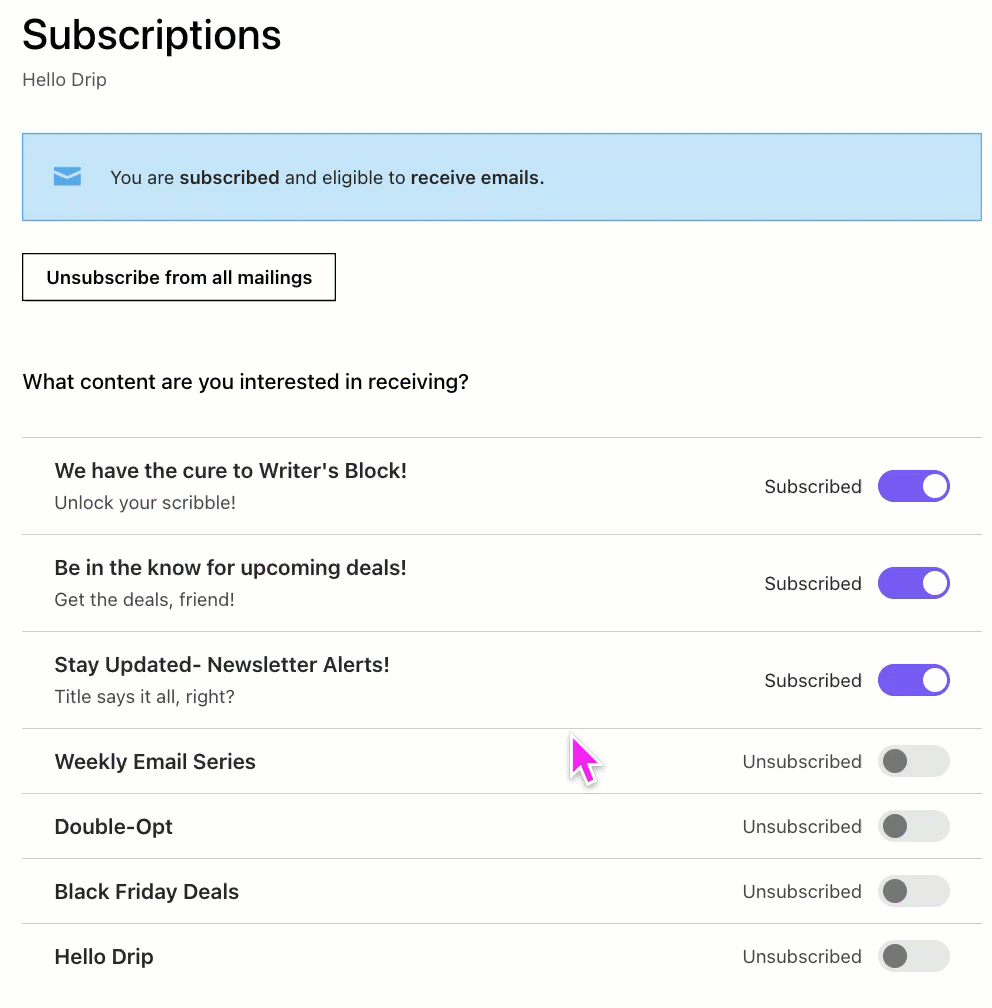Image resolution: width=992 pixels, height=1008 pixels.
Task: Turn on the Hello Drip subscription switch
Action: 913,956
